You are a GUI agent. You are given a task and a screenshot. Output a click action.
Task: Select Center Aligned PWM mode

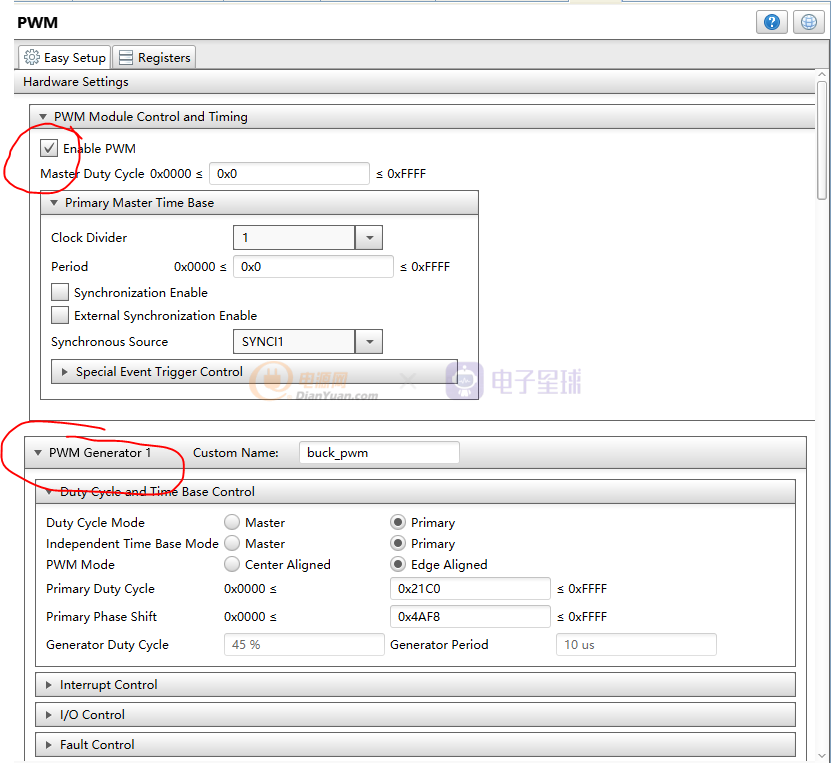pos(232,565)
